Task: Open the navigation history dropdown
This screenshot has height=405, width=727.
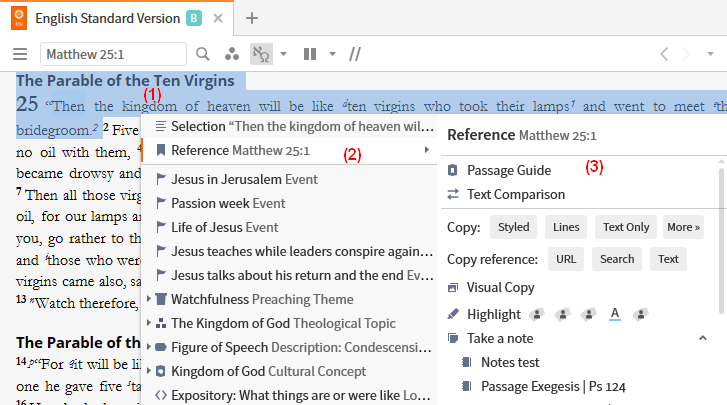Action: tap(710, 54)
